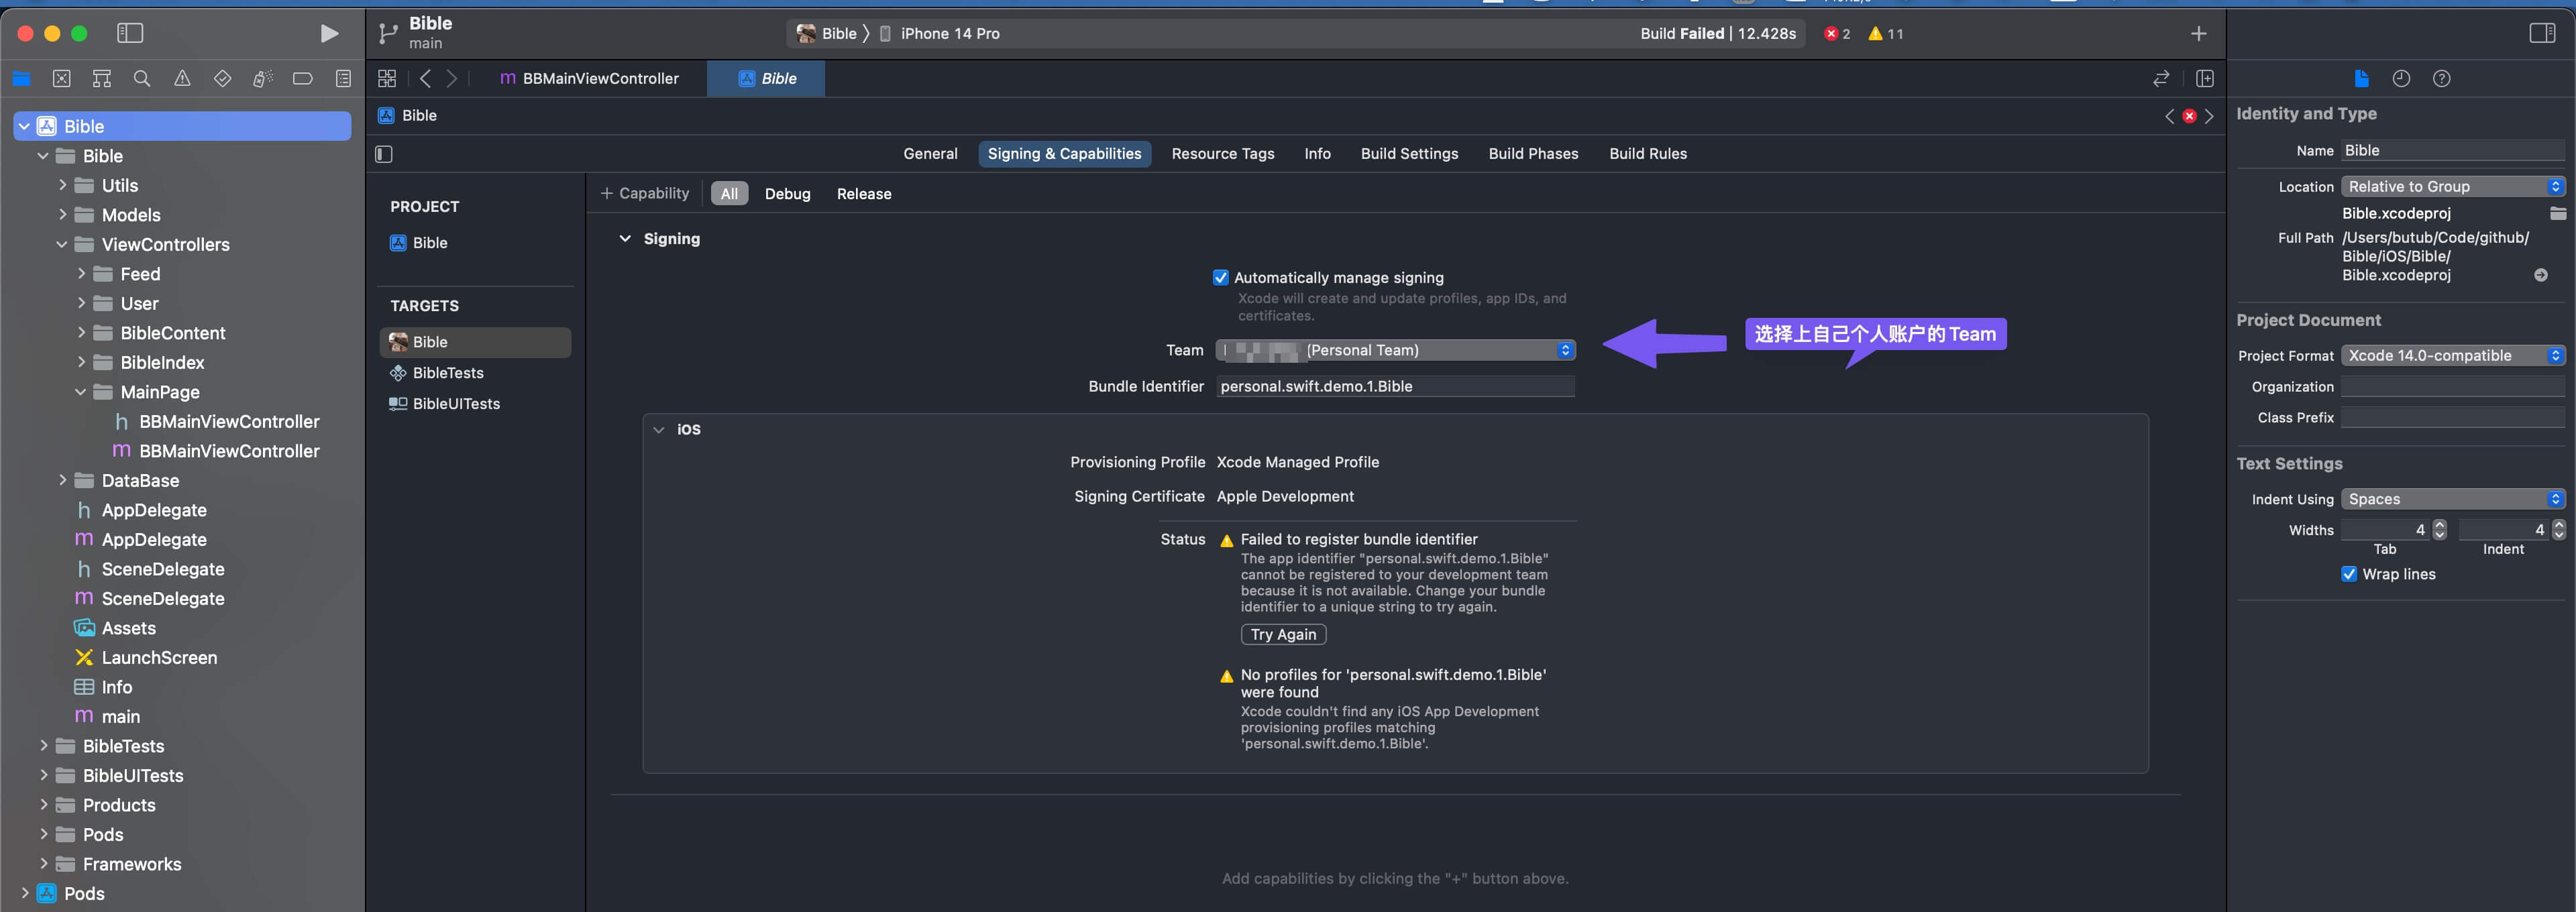Click the yellow warning count indicator
The height and width of the screenshot is (912, 2576).
(1885, 33)
